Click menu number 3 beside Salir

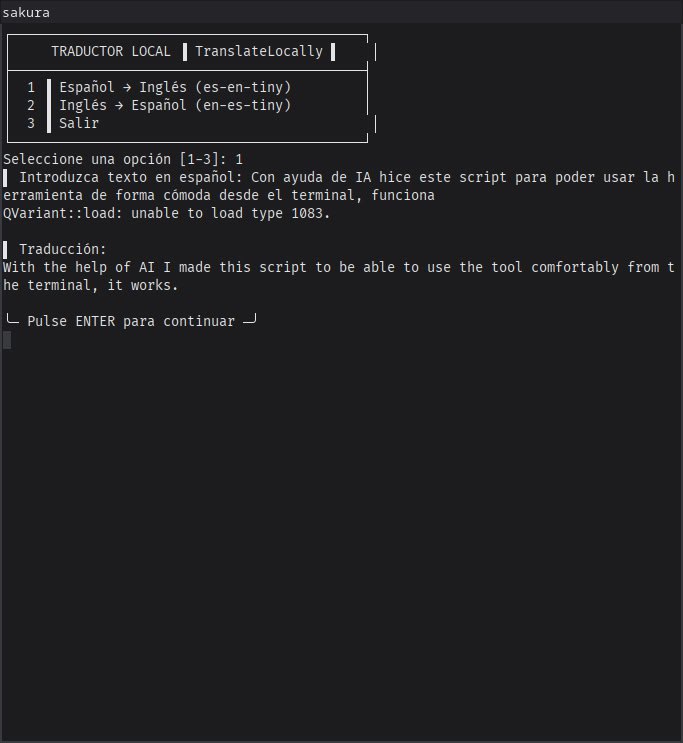[x=31, y=123]
